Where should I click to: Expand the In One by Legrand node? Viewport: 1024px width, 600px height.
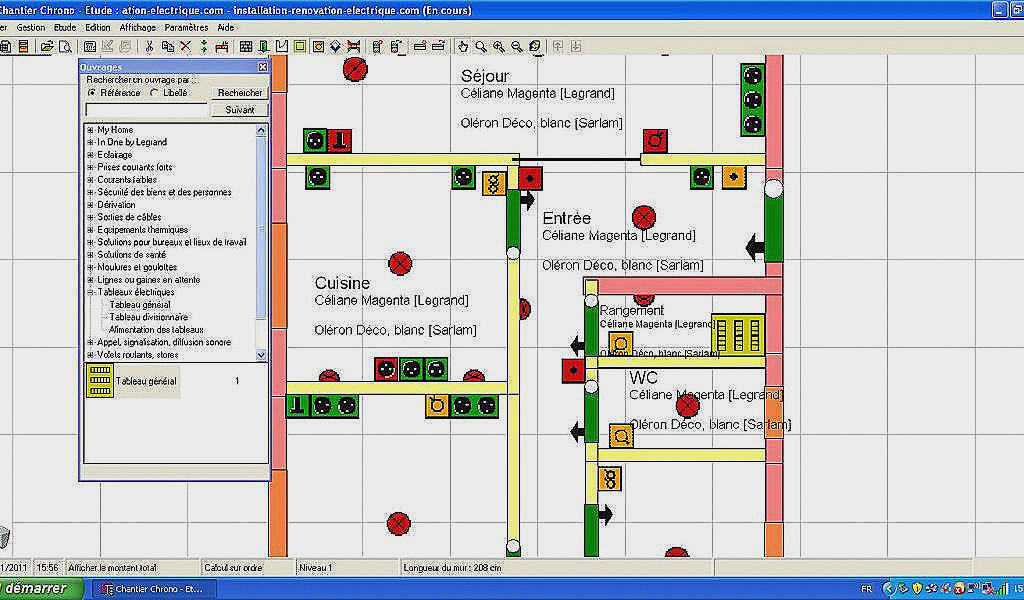(x=91, y=142)
